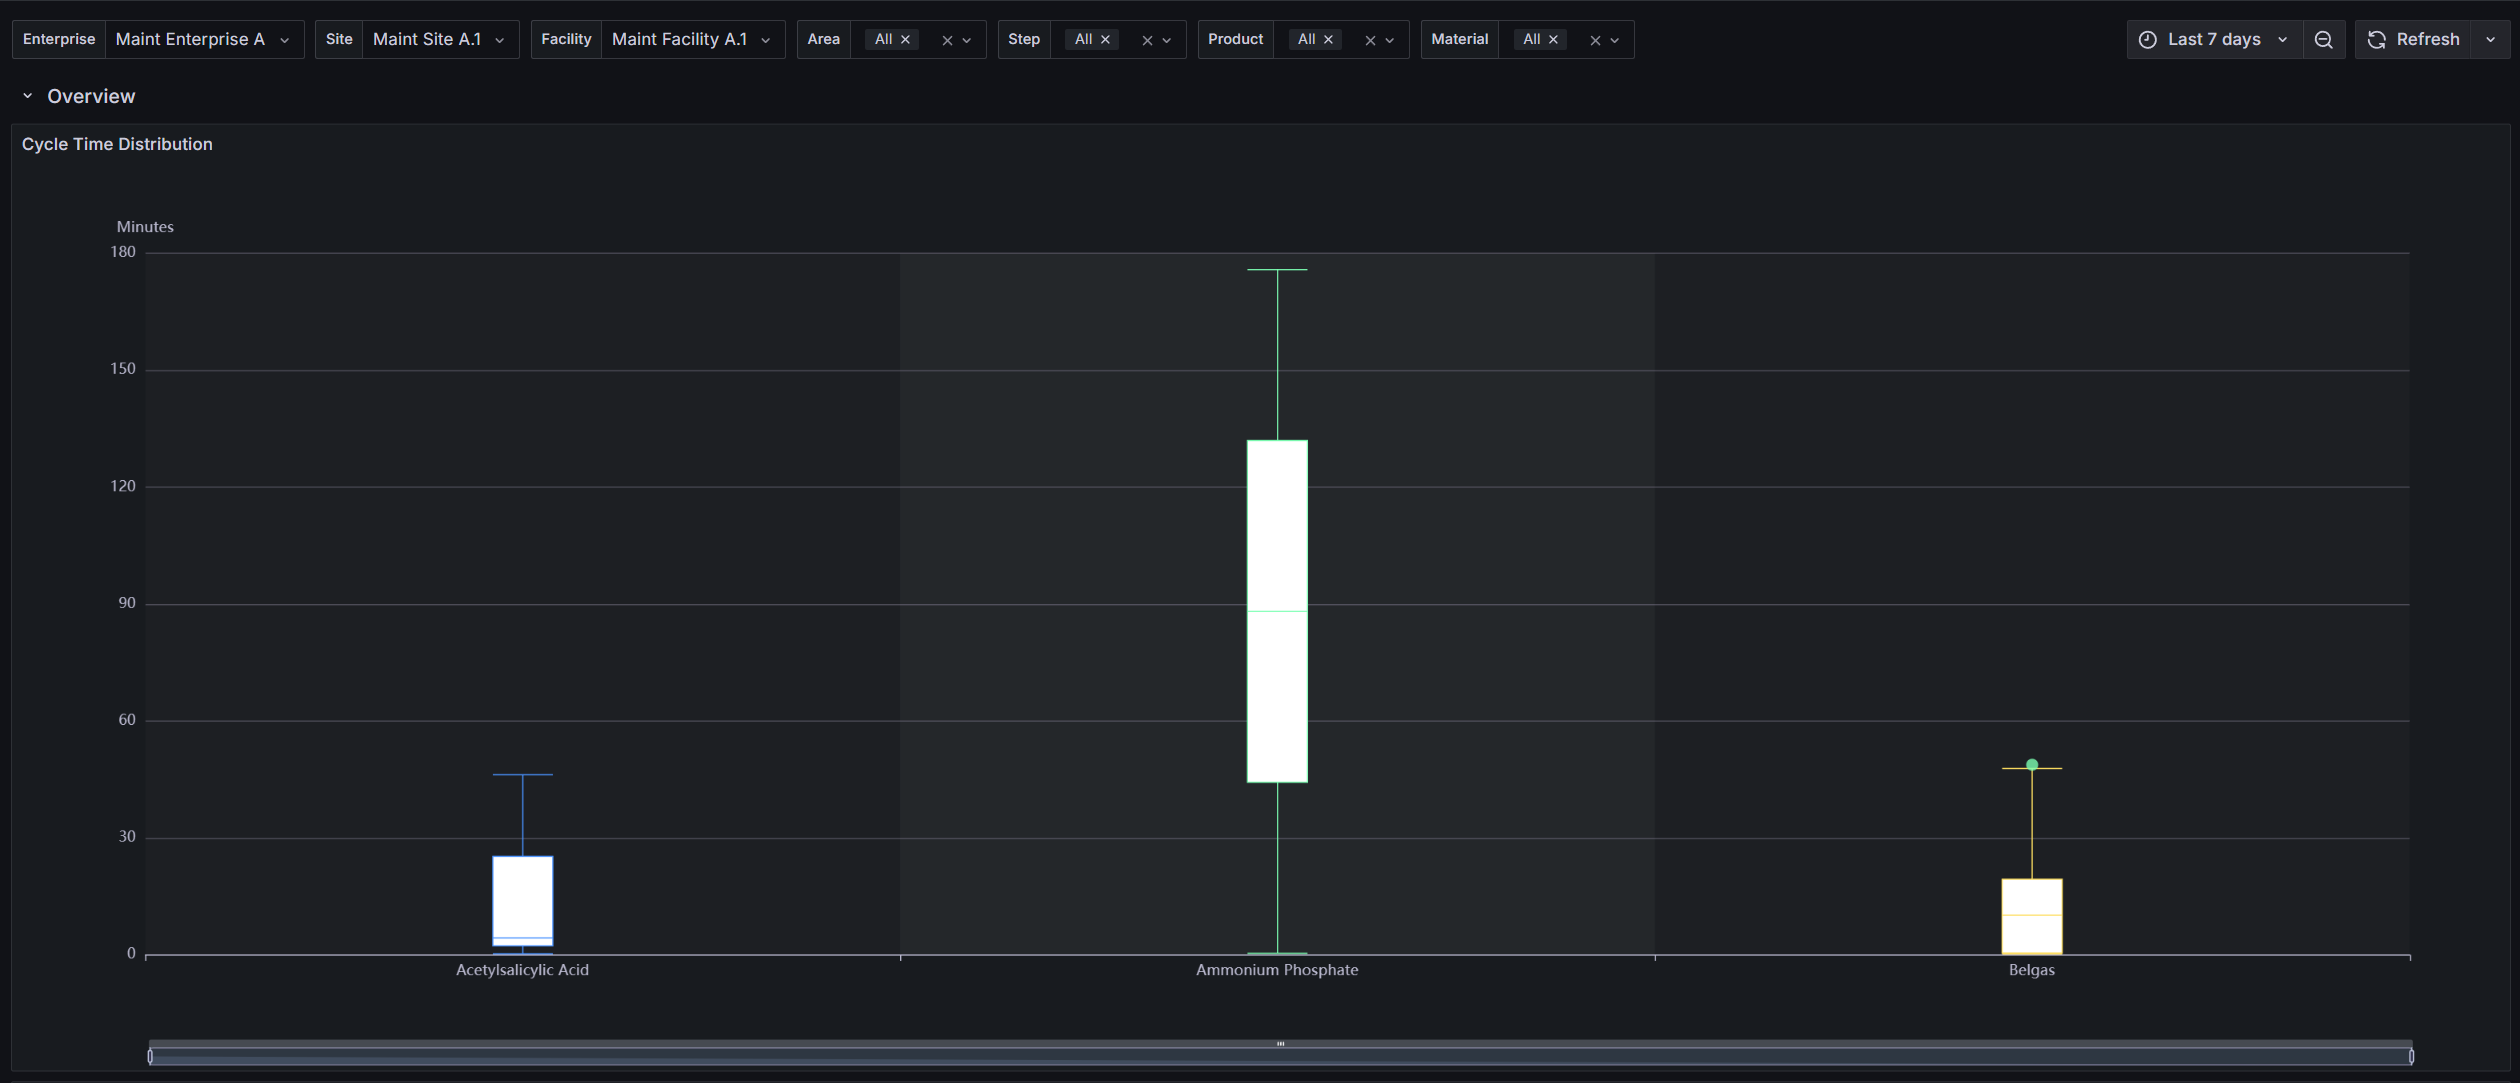Expand the Facility dropdown Maint Facility A.1

(691, 40)
